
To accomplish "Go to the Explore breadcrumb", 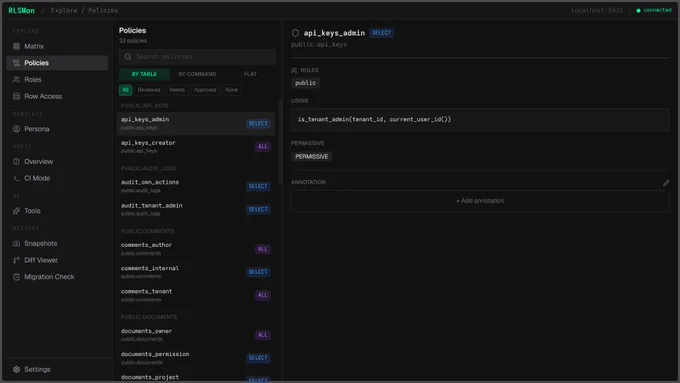I will pos(64,10).
